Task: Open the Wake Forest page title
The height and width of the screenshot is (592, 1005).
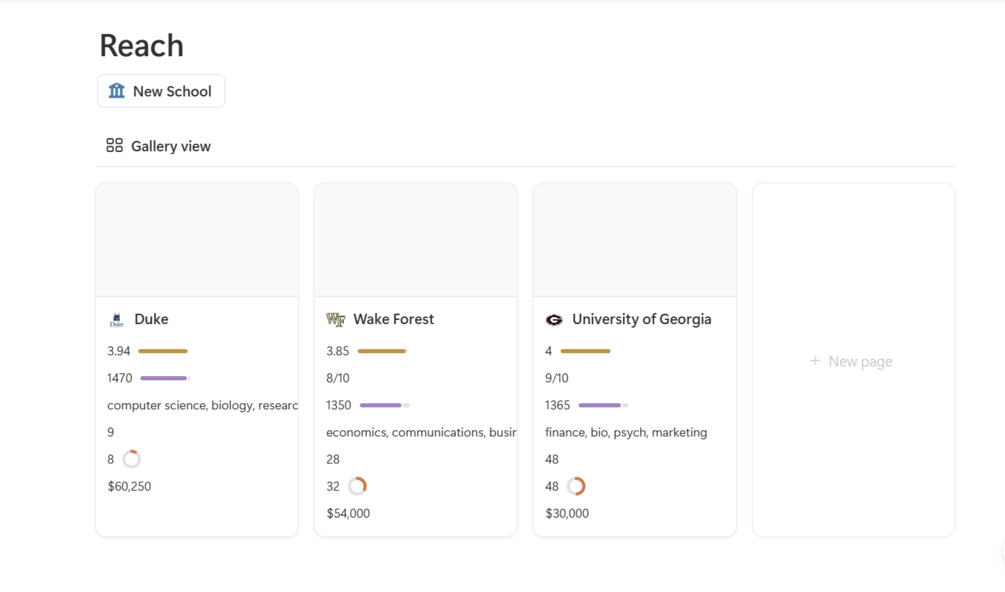Action: (x=393, y=319)
